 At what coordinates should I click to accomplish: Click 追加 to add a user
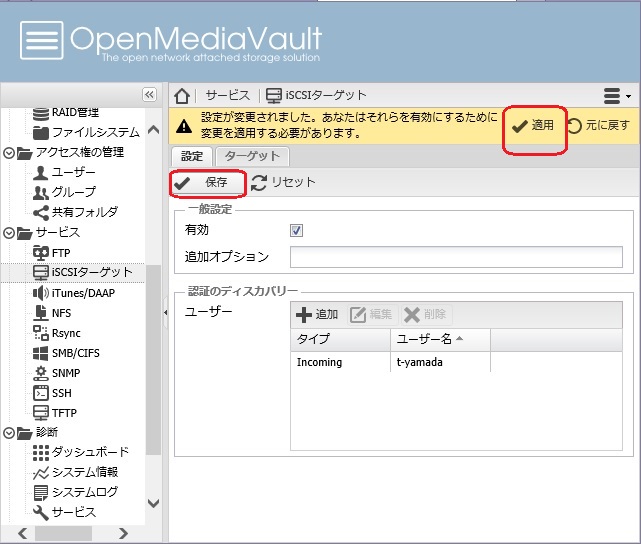(x=317, y=315)
